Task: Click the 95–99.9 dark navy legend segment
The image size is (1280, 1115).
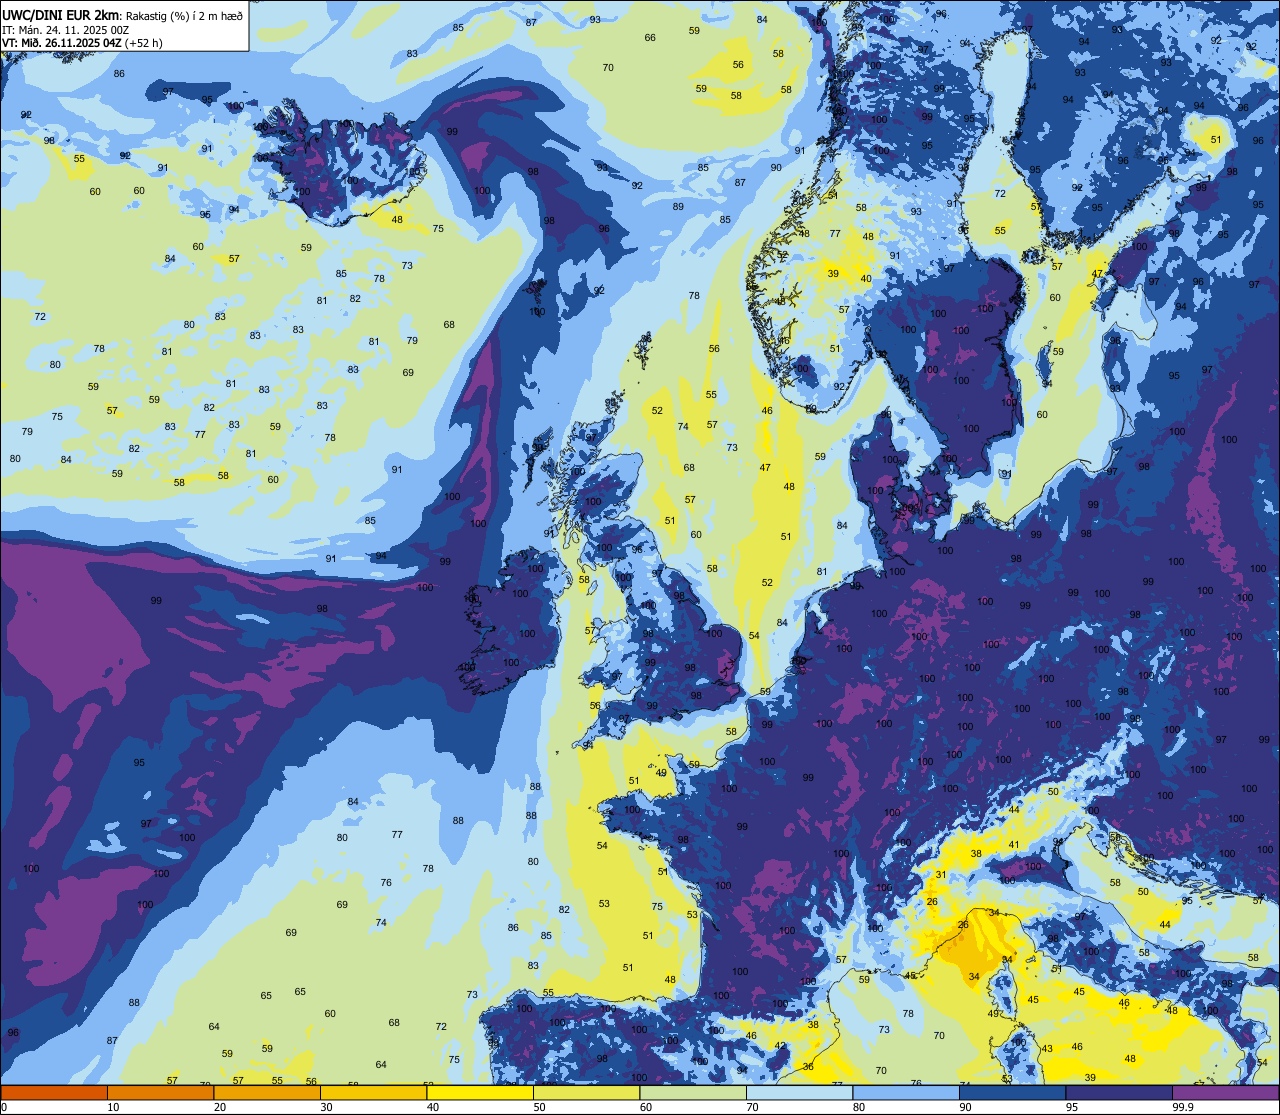Action: pos(1119,1092)
